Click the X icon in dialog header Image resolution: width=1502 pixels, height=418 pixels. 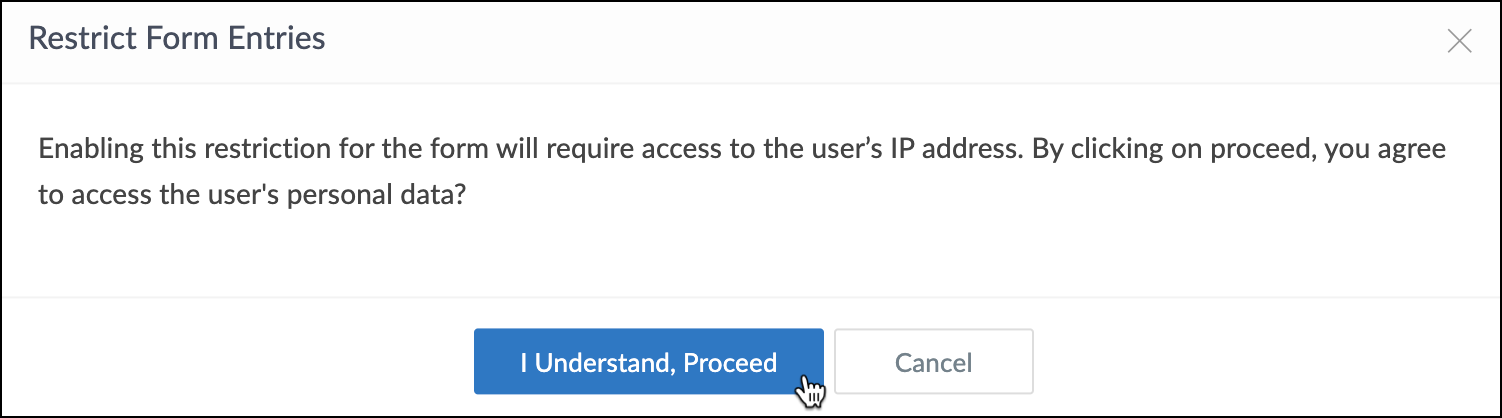click(x=1459, y=42)
